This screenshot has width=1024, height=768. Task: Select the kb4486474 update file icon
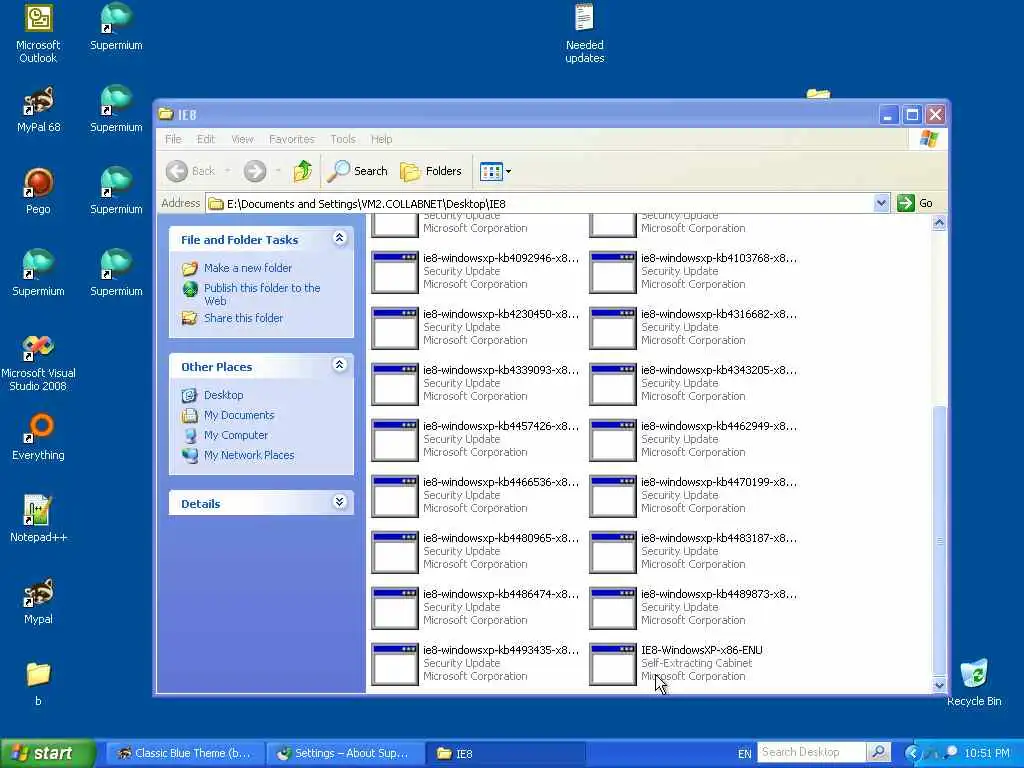click(395, 609)
